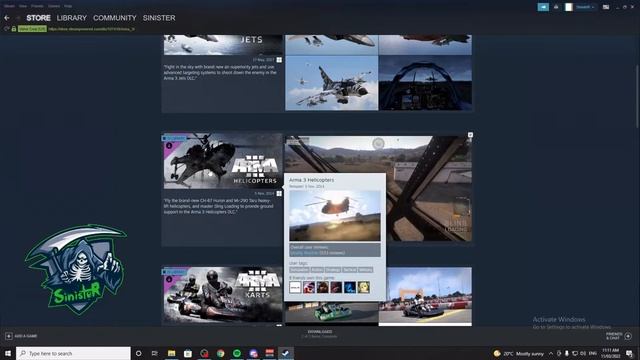Click the fourth friend avatar in popup
640x360 pixels.
coord(336,287)
